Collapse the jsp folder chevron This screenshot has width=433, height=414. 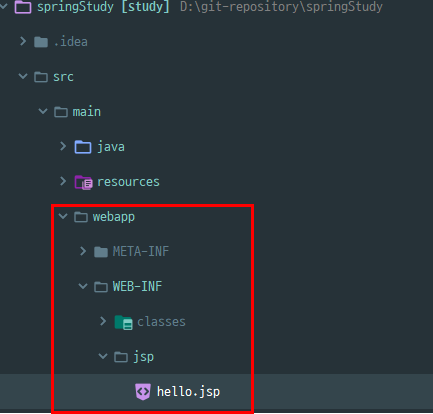coord(103,356)
